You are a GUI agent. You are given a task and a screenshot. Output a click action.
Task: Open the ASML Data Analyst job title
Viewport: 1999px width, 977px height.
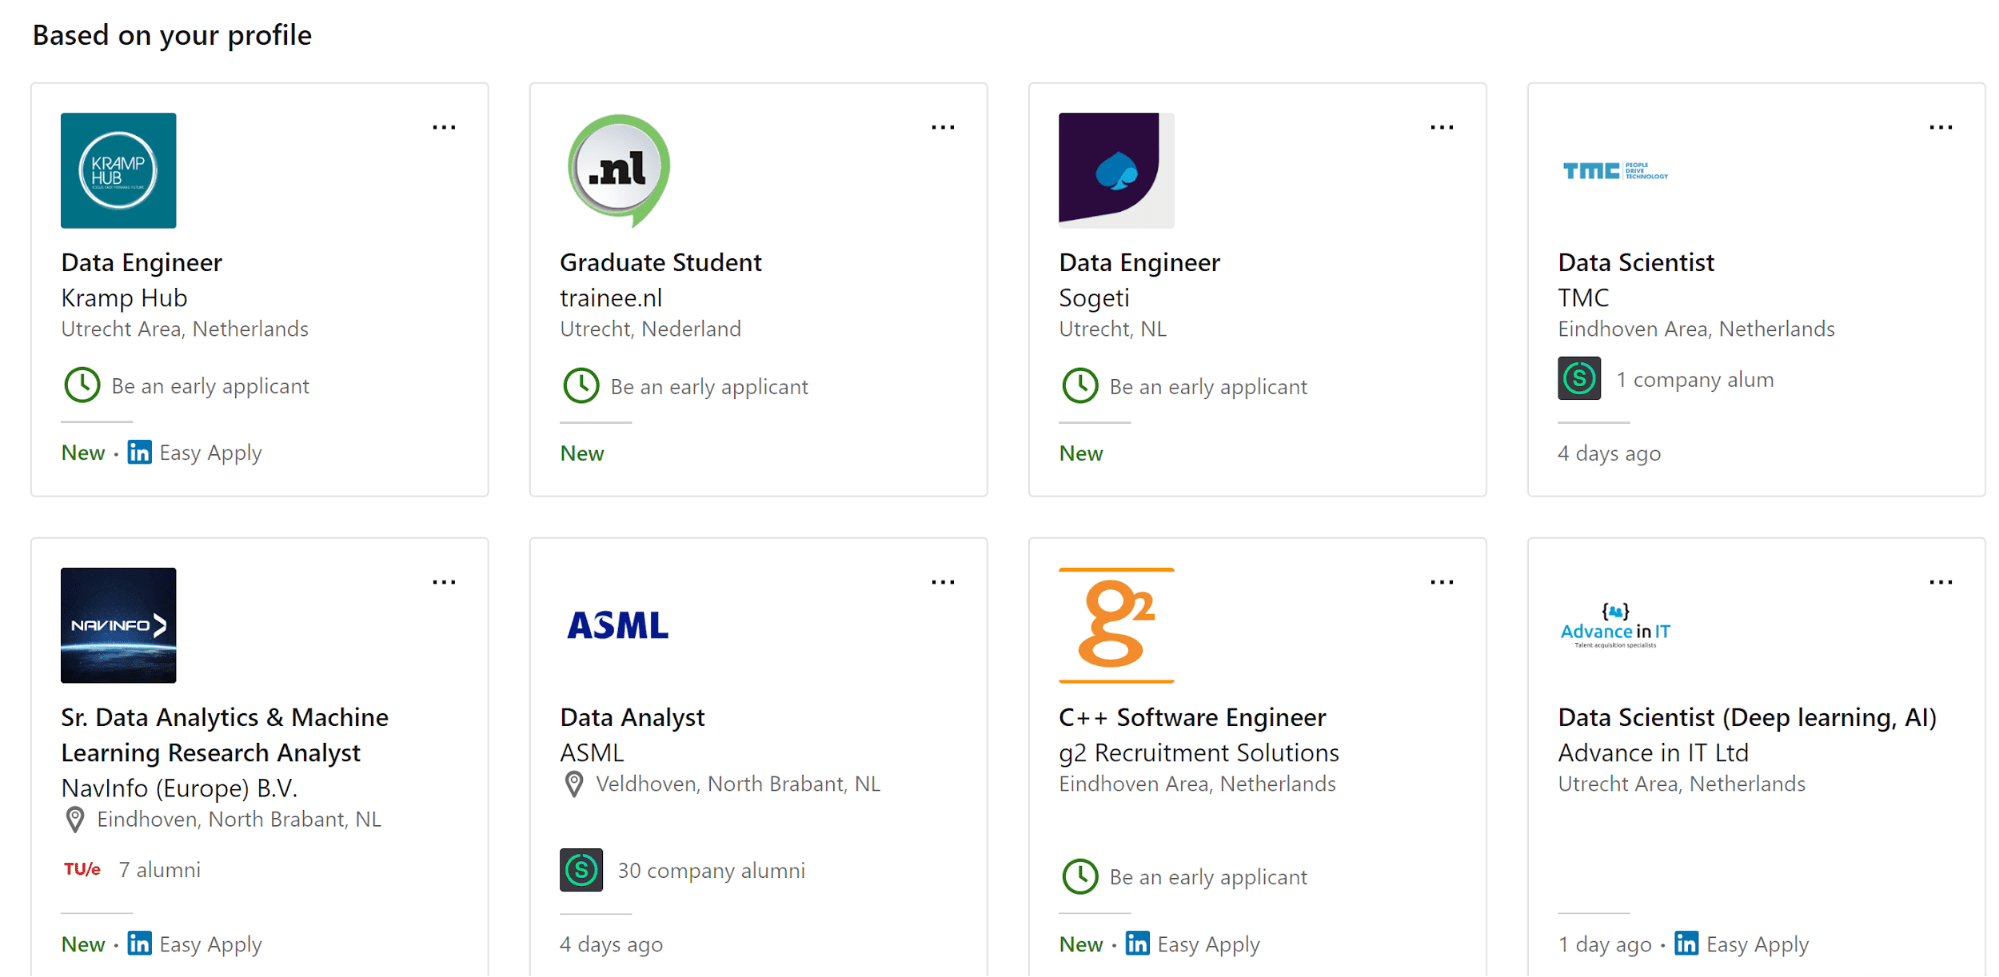tap(632, 717)
